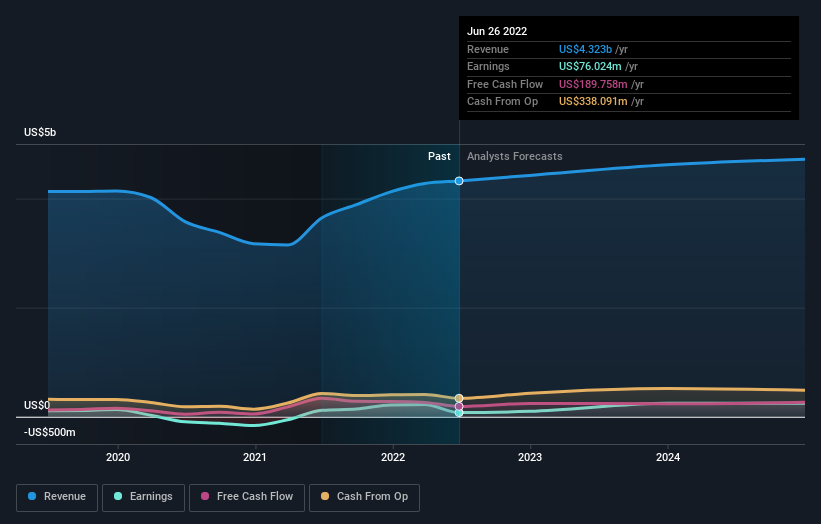
Task: Toggle the Free Cash Flow legend button
Action: [247, 497]
